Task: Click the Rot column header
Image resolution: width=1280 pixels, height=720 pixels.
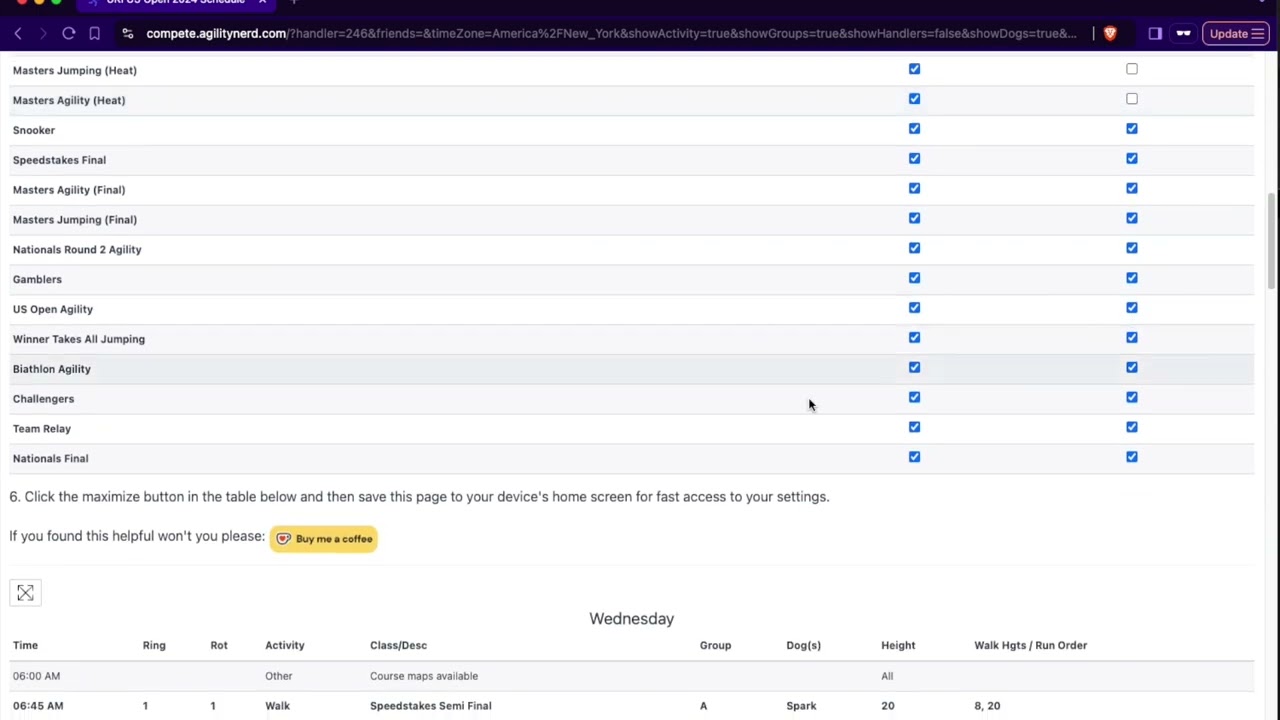Action: (219, 646)
